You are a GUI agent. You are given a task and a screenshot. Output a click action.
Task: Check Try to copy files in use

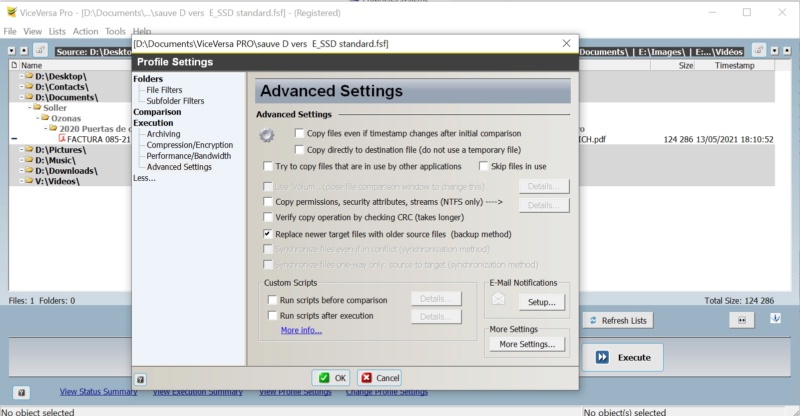268,166
